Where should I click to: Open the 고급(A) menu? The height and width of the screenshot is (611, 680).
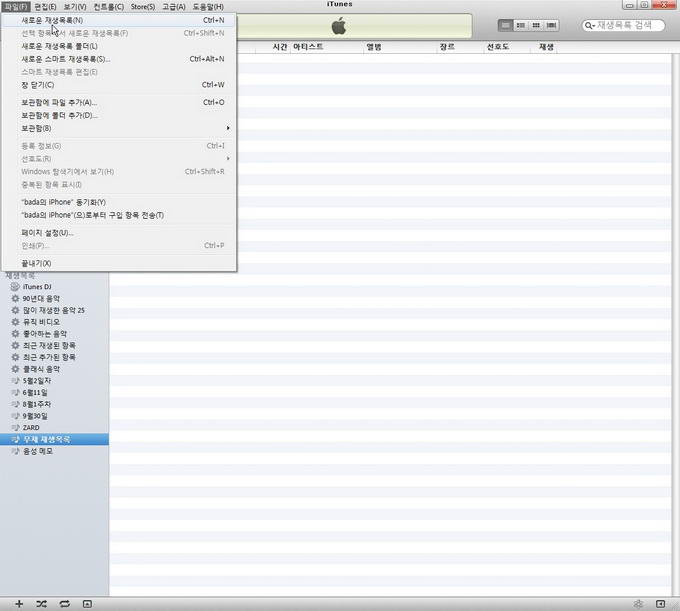[173, 7]
